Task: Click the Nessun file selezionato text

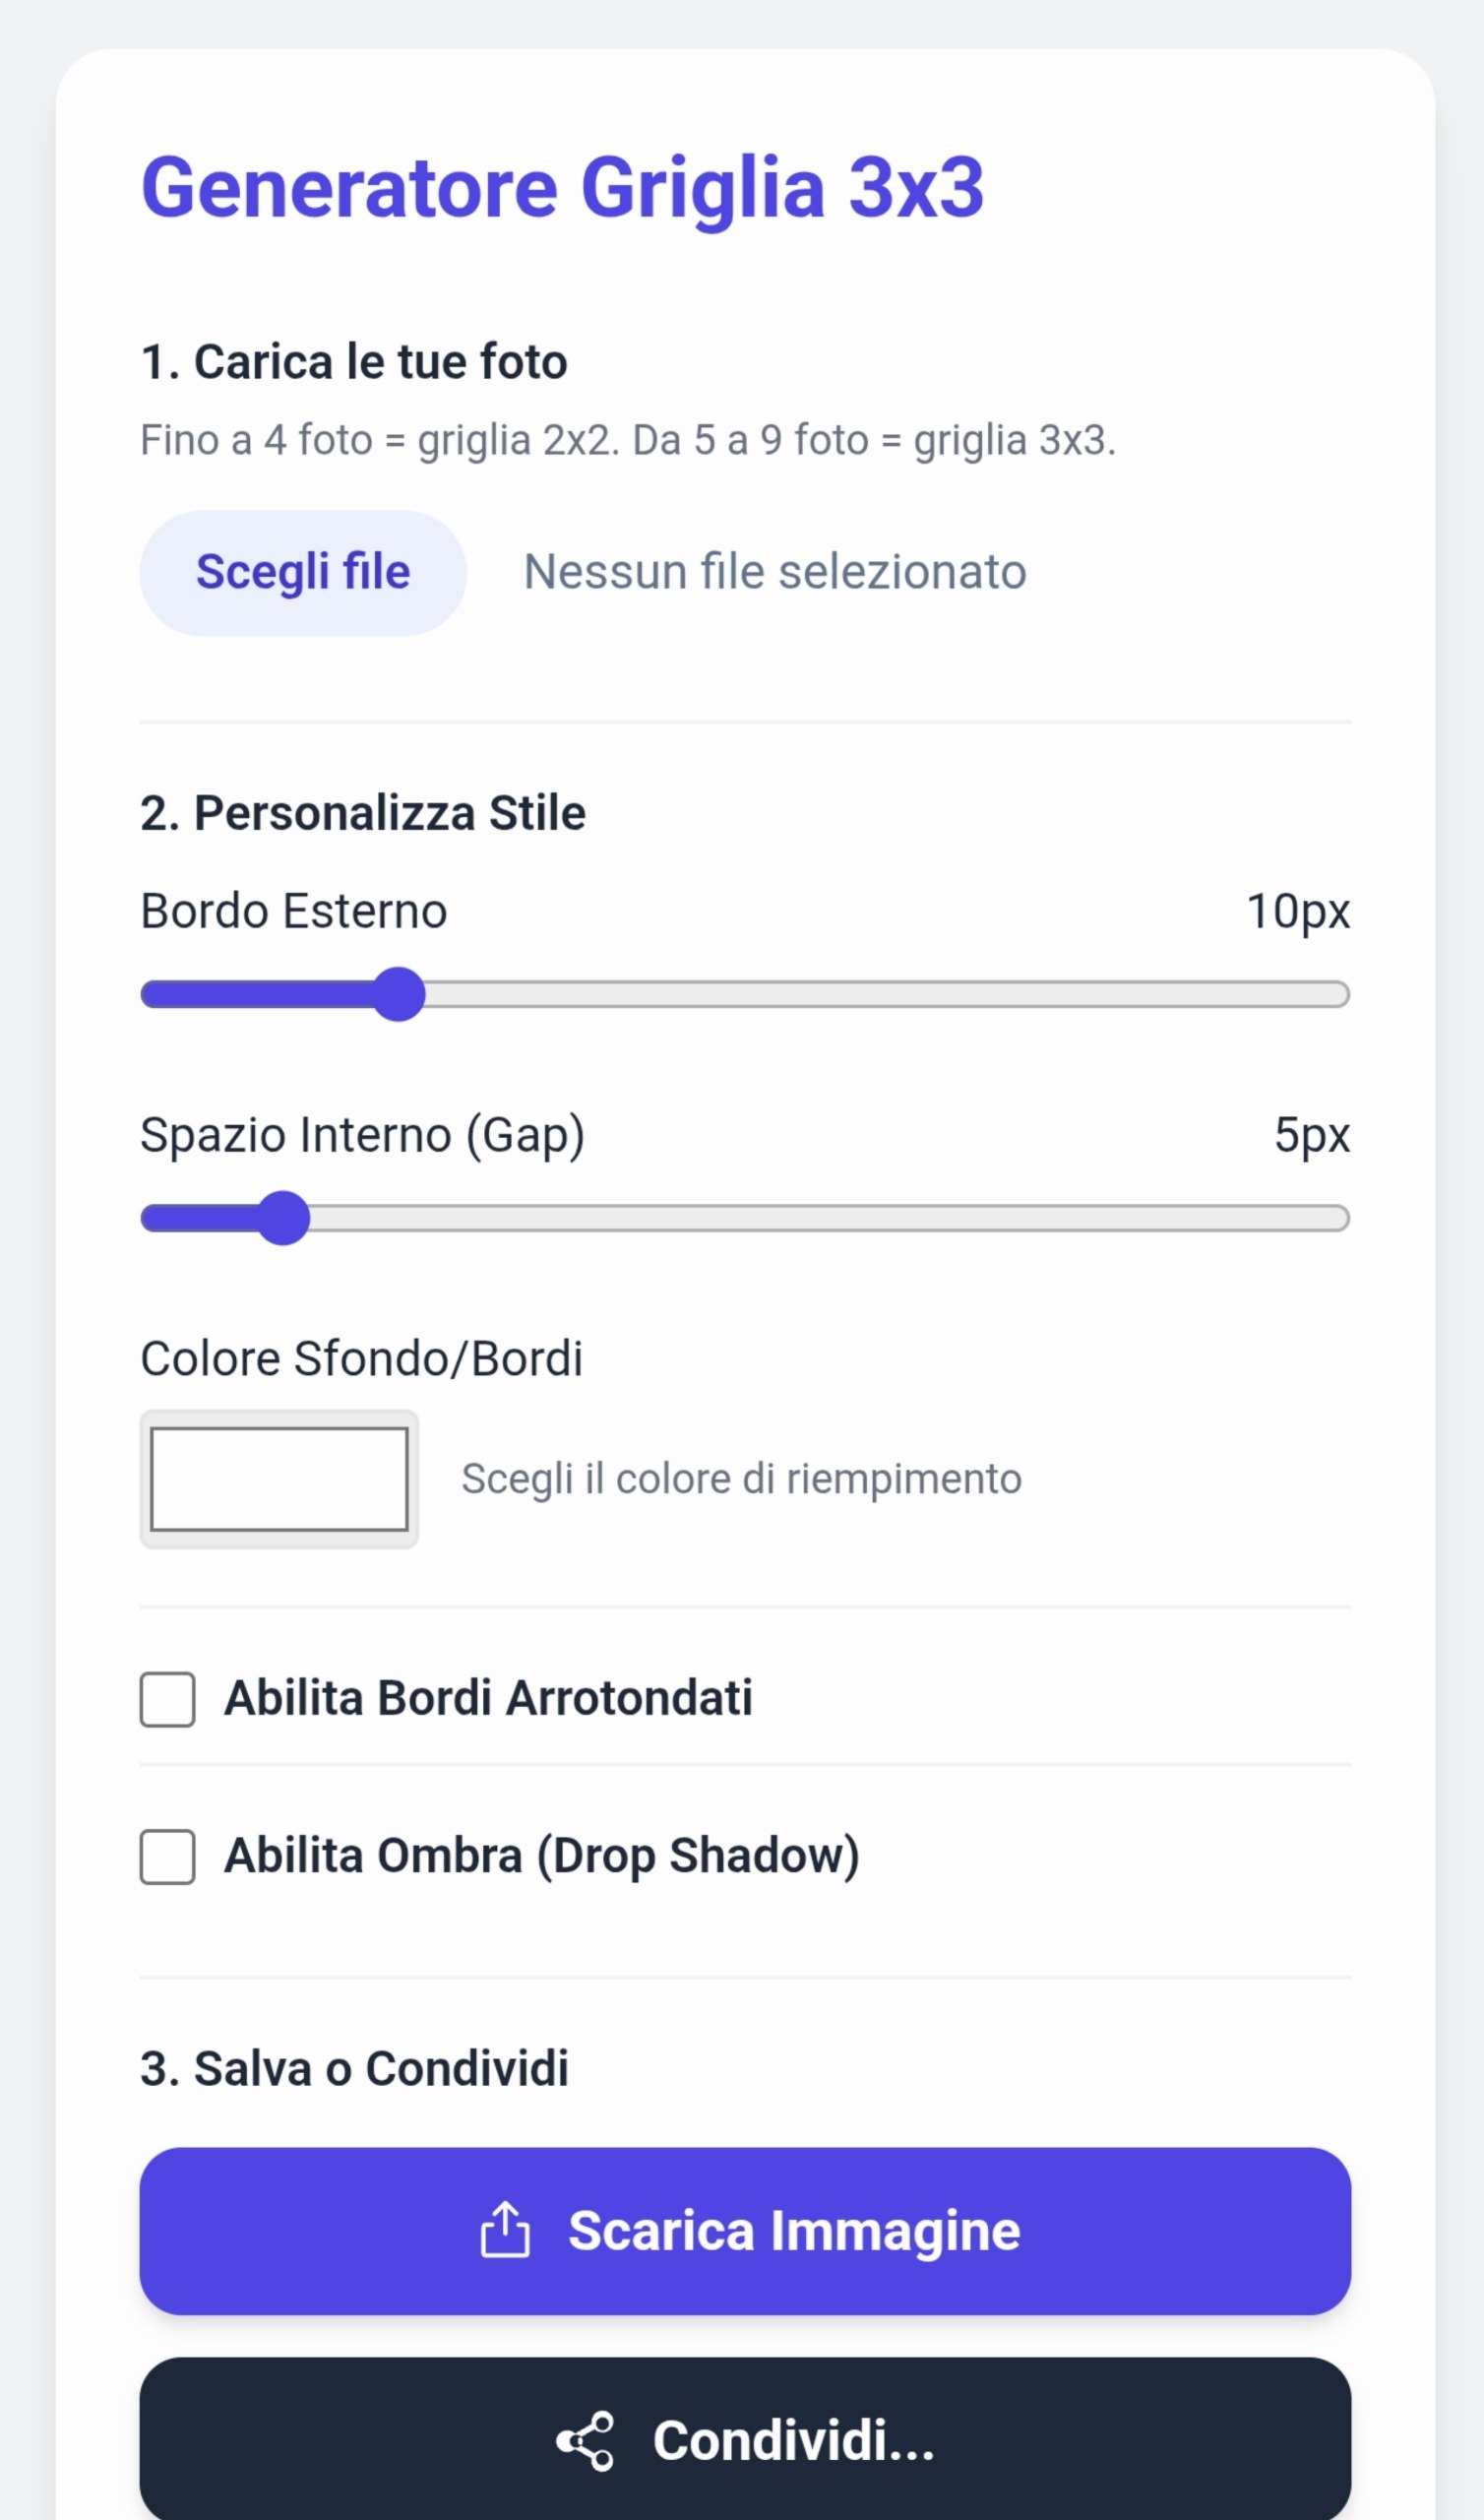Action: coord(775,573)
